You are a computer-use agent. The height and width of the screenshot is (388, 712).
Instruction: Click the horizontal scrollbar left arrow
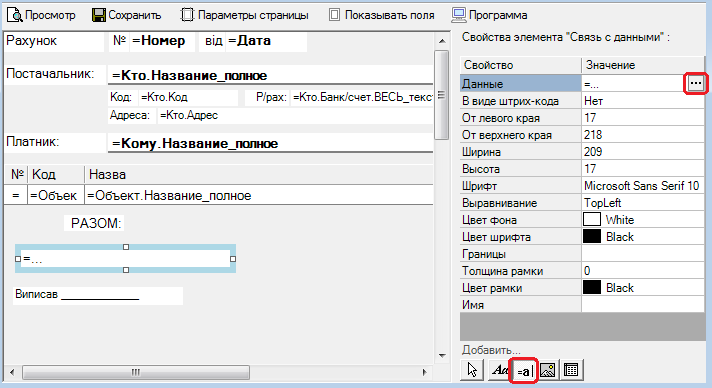tap(12, 372)
